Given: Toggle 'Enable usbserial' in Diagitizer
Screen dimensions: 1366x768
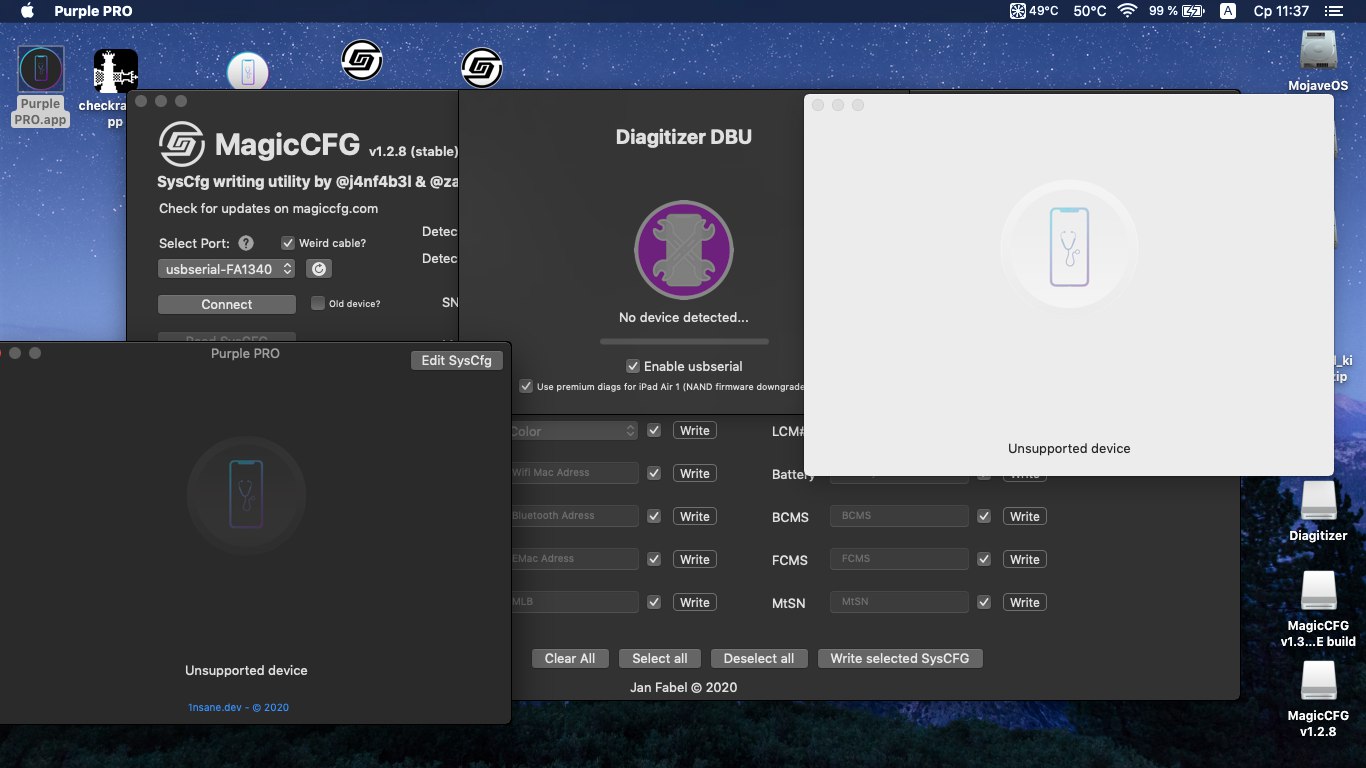Looking at the screenshot, I should point(632,366).
